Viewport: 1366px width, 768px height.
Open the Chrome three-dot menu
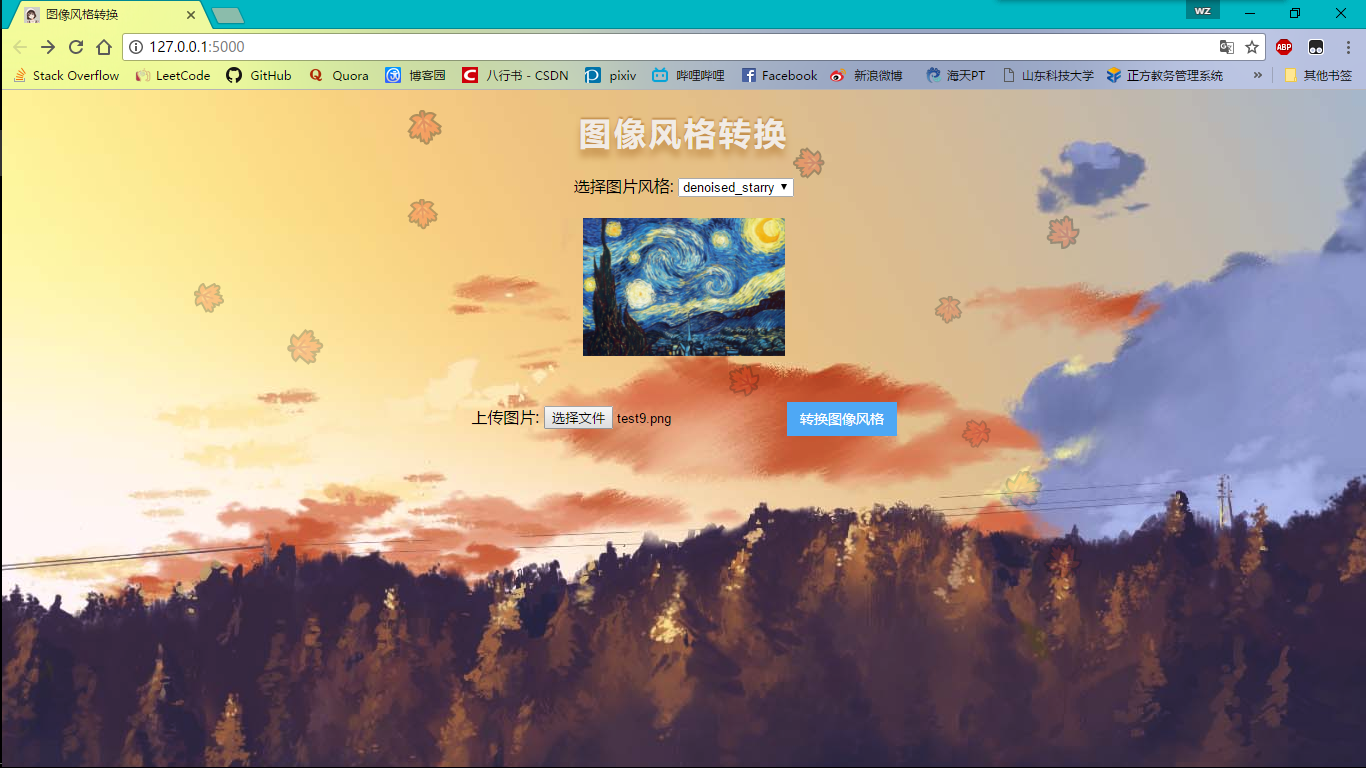[x=1348, y=47]
